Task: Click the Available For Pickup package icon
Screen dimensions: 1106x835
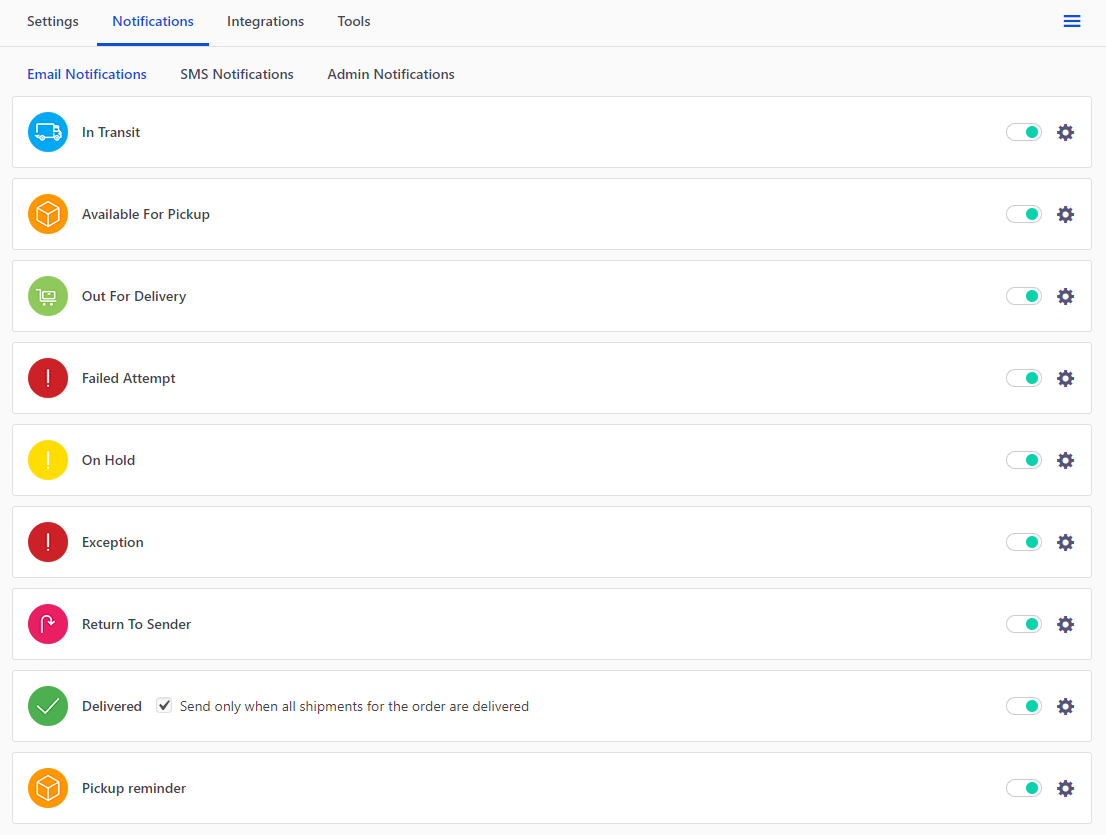Action: tap(47, 213)
